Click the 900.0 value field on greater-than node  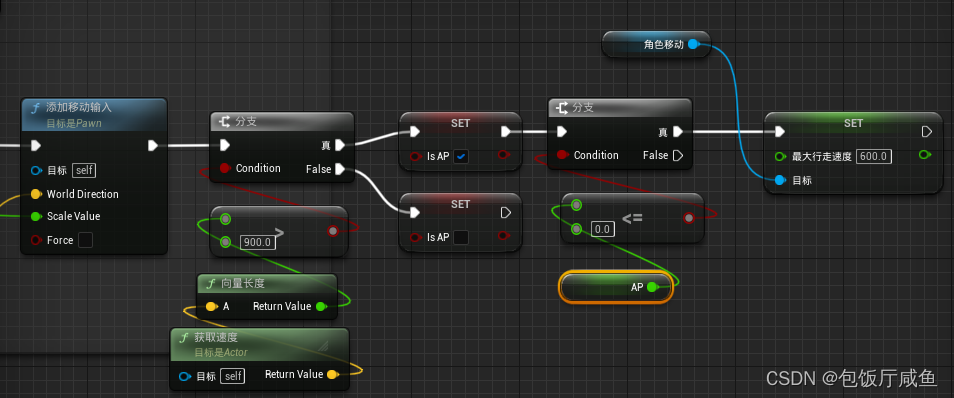(x=259, y=242)
